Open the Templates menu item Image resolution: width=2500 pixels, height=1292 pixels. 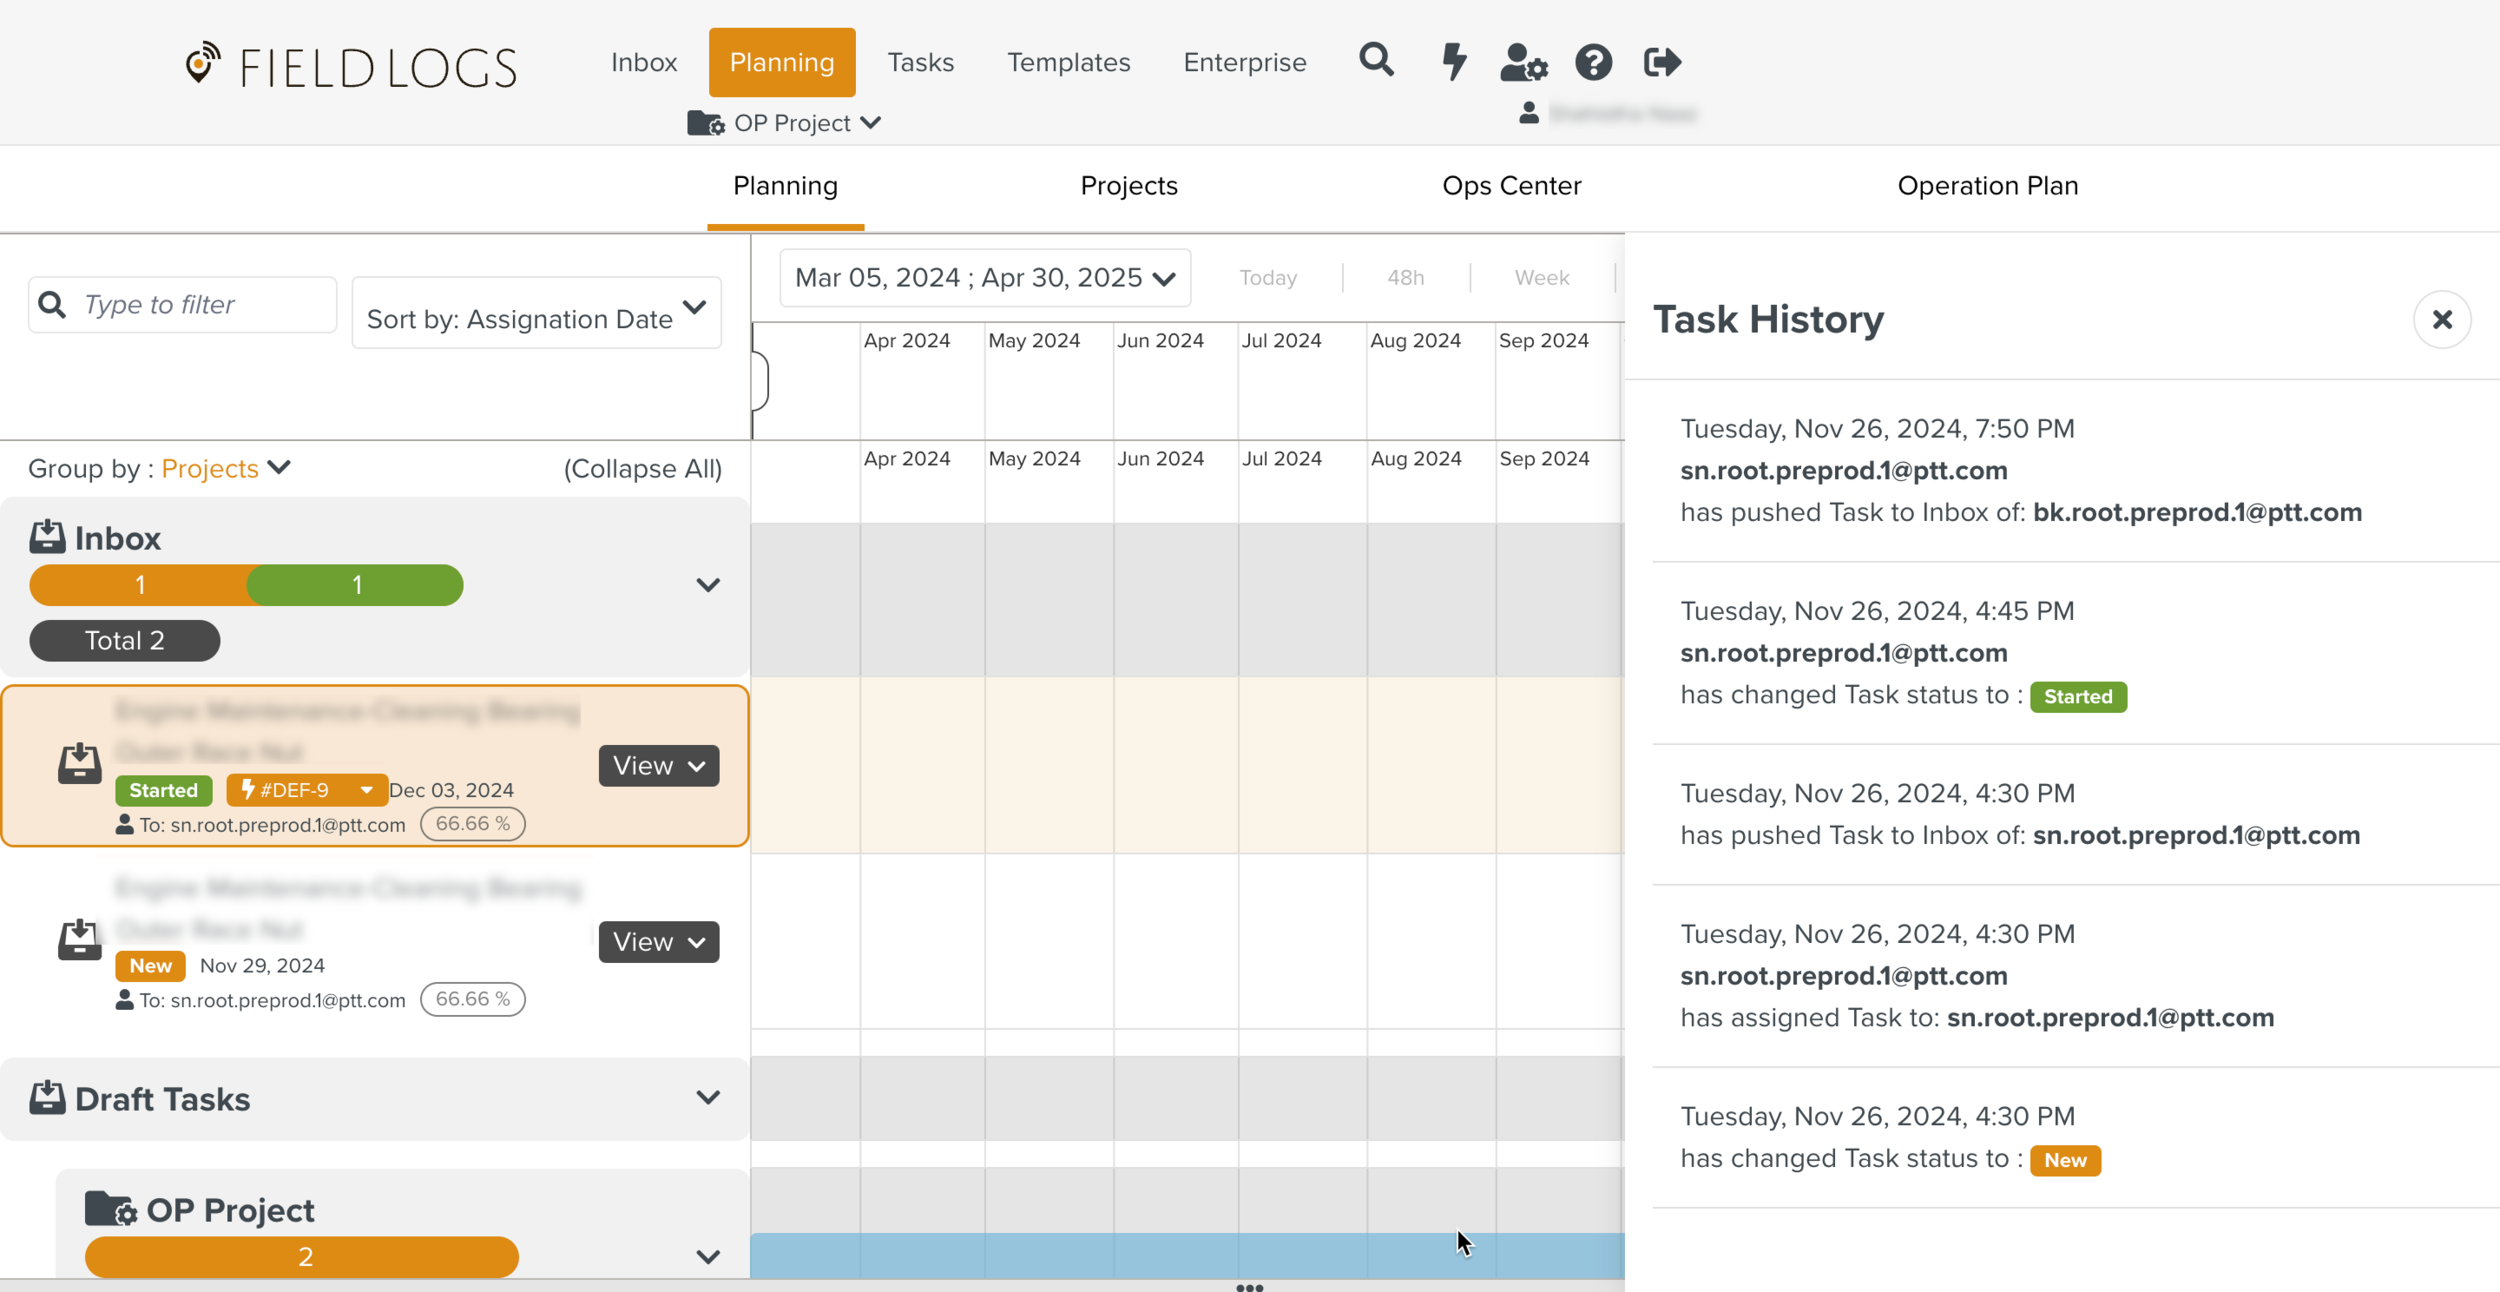(x=1068, y=62)
